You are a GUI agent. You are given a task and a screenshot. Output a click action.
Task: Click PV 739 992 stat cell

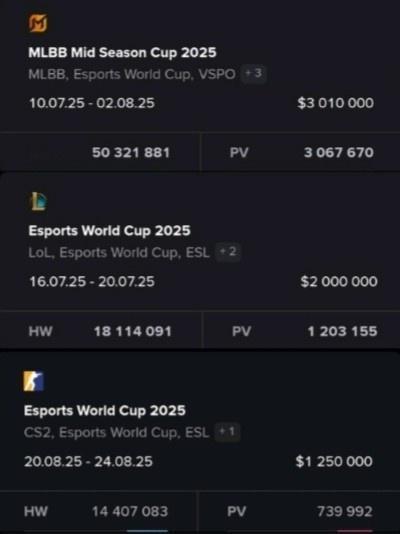(299, 511)
